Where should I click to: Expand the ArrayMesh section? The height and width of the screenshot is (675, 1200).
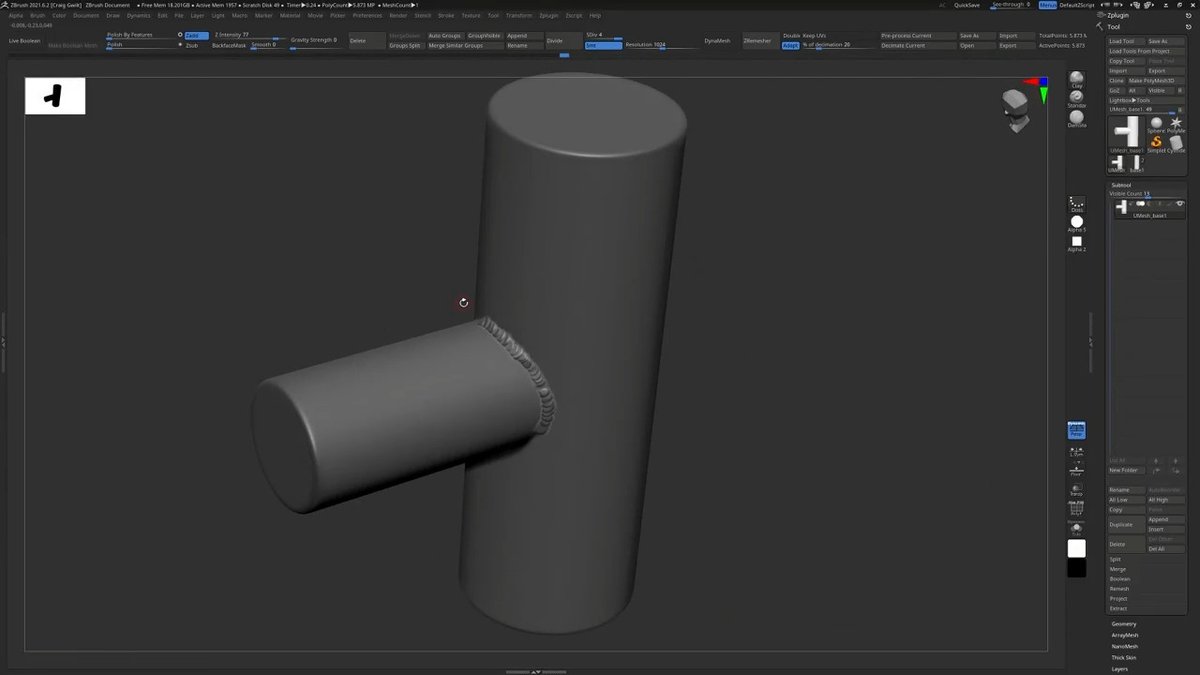[x=1125, y=635]
